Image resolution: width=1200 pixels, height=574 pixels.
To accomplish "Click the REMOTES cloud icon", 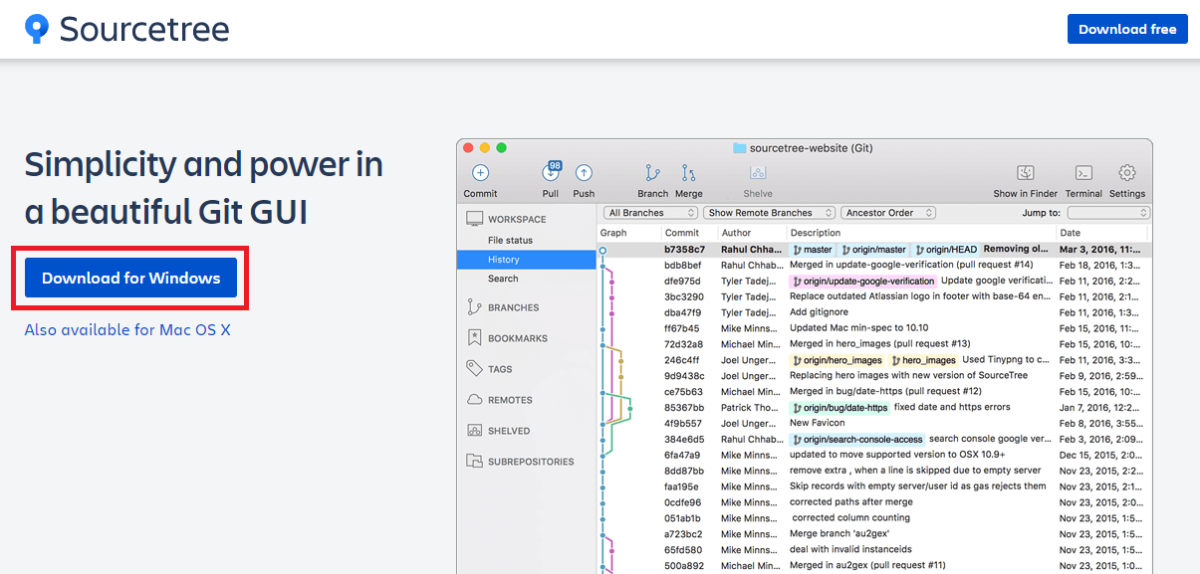I will (474, 400).
